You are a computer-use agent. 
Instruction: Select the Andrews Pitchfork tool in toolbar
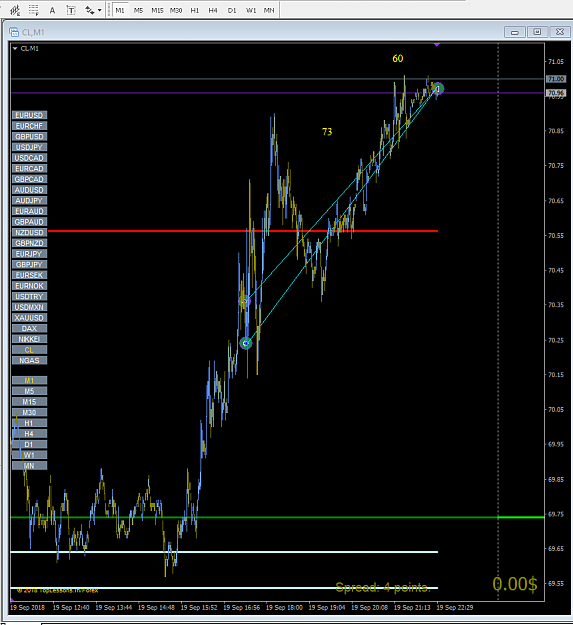point(15,10)
